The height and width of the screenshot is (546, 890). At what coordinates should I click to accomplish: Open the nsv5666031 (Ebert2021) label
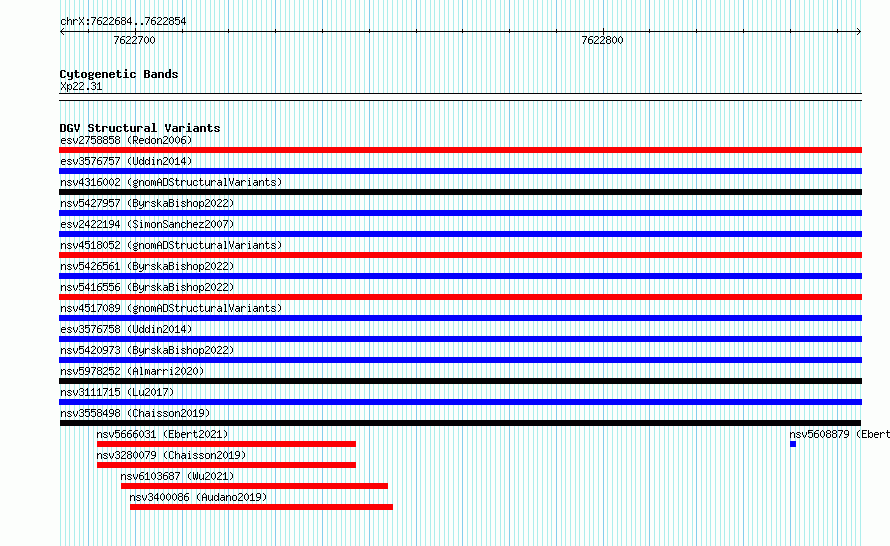tap(162, 434)
